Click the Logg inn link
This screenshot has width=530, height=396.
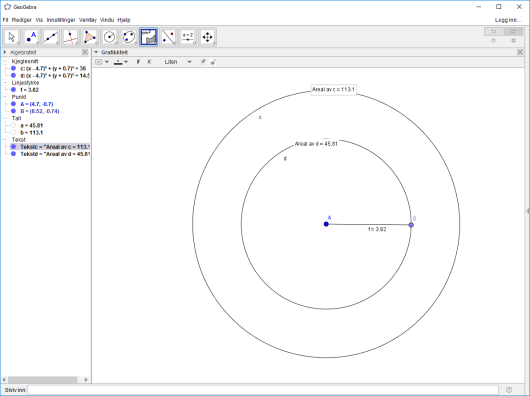[x=508, y=20]
